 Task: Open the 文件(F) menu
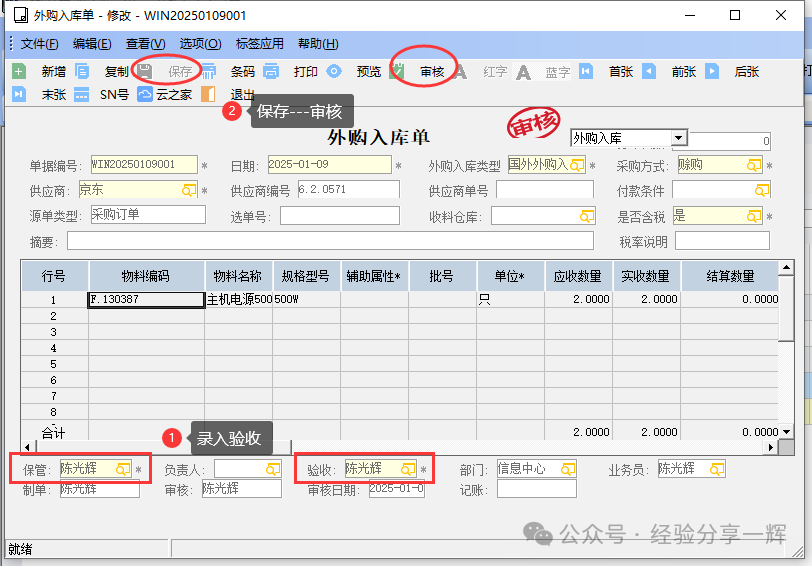(39, 44)
